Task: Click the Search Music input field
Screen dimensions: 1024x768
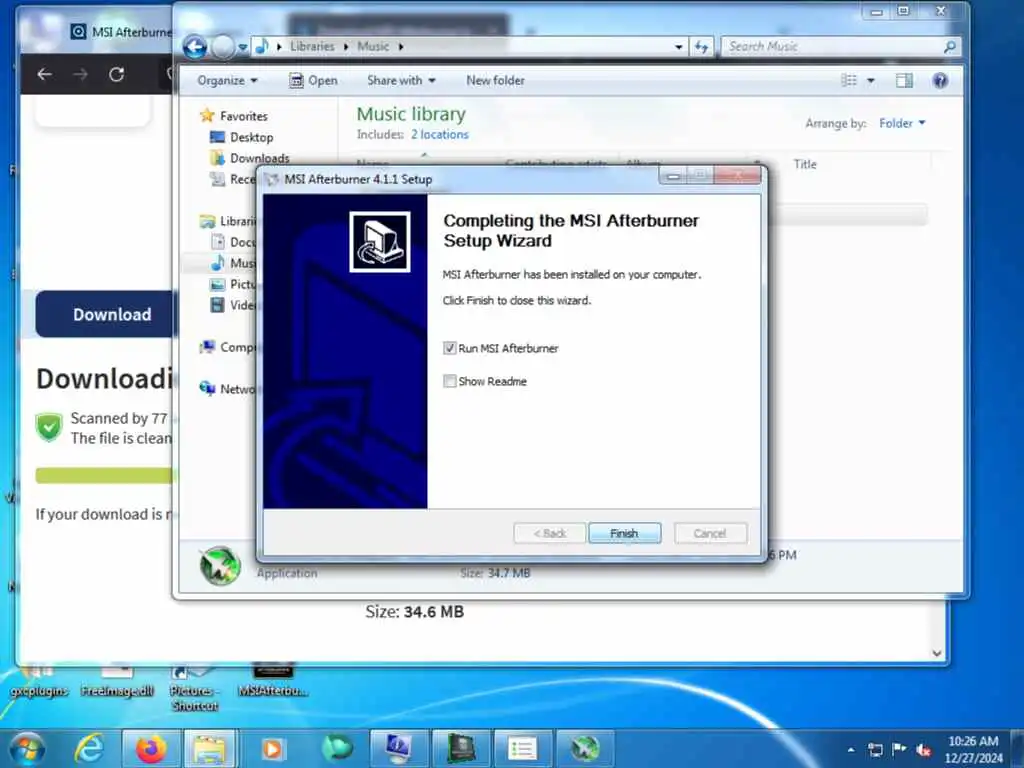Action: 833,46
